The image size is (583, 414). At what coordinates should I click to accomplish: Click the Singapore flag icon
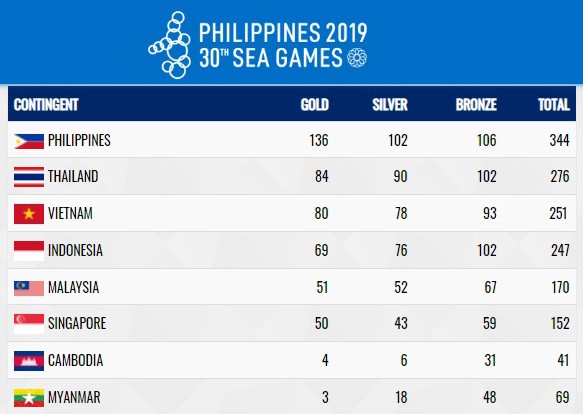pos(29,324)
